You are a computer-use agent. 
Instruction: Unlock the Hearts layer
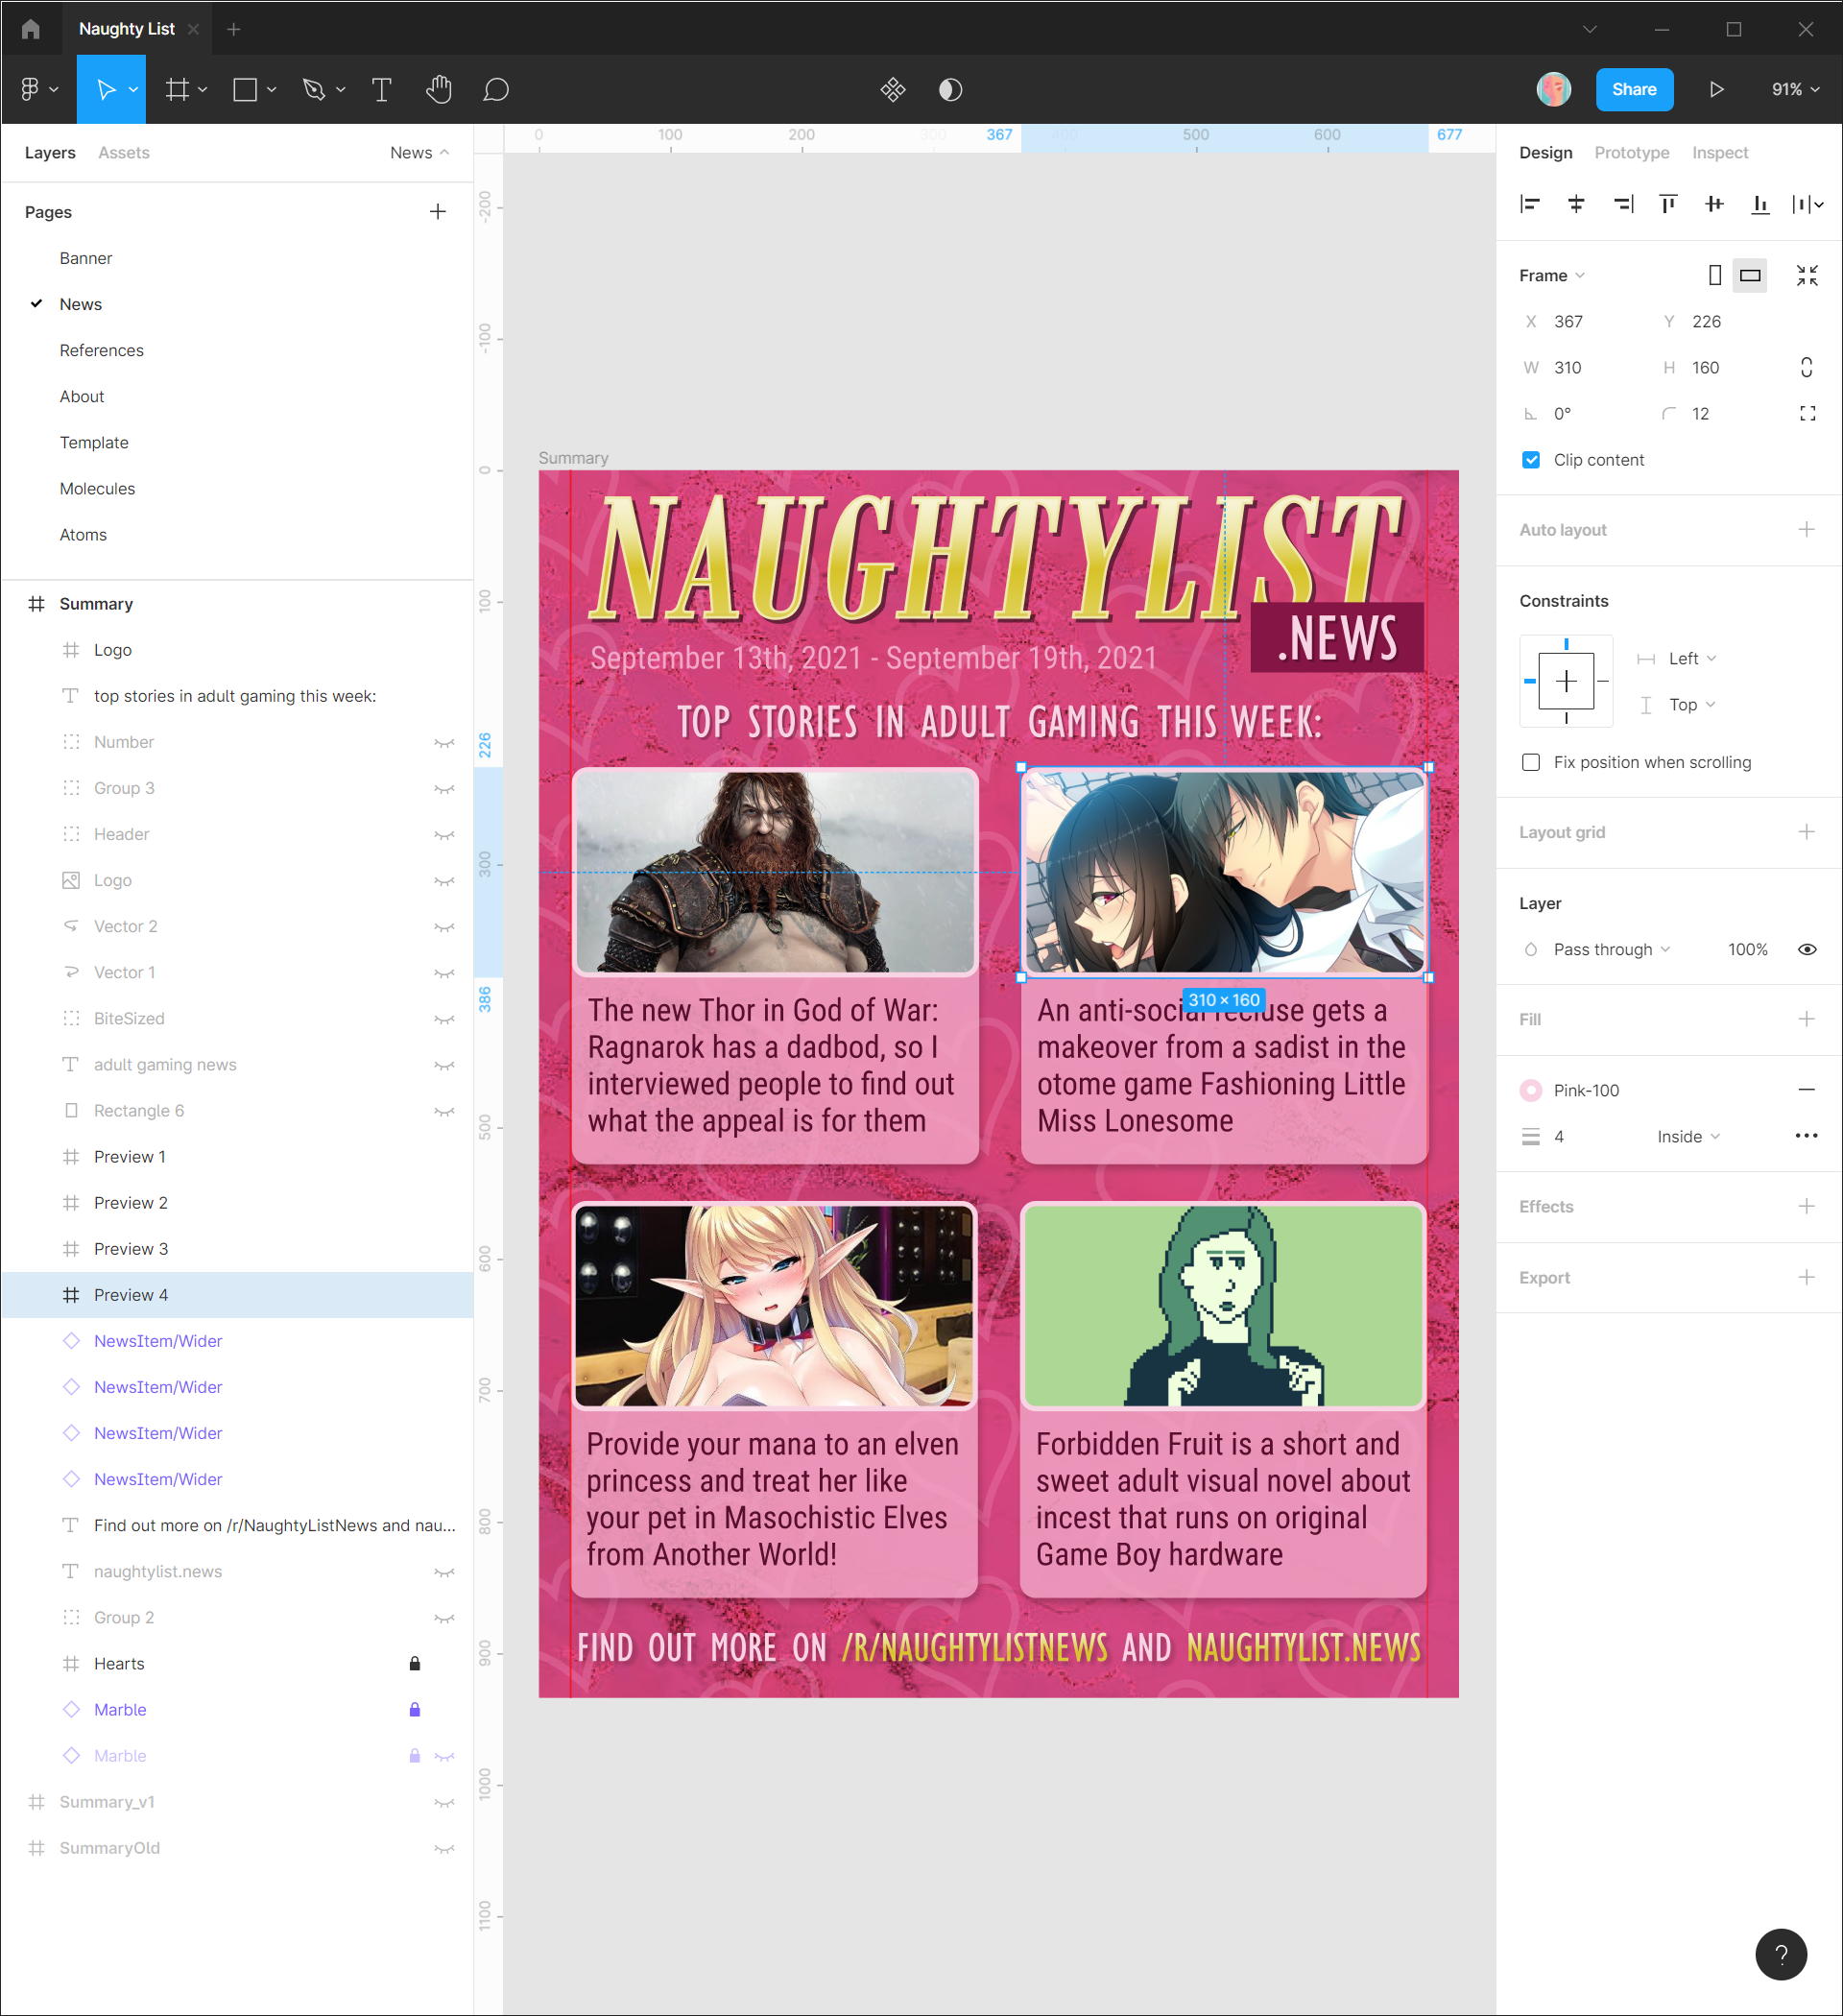click(415, 1663)
